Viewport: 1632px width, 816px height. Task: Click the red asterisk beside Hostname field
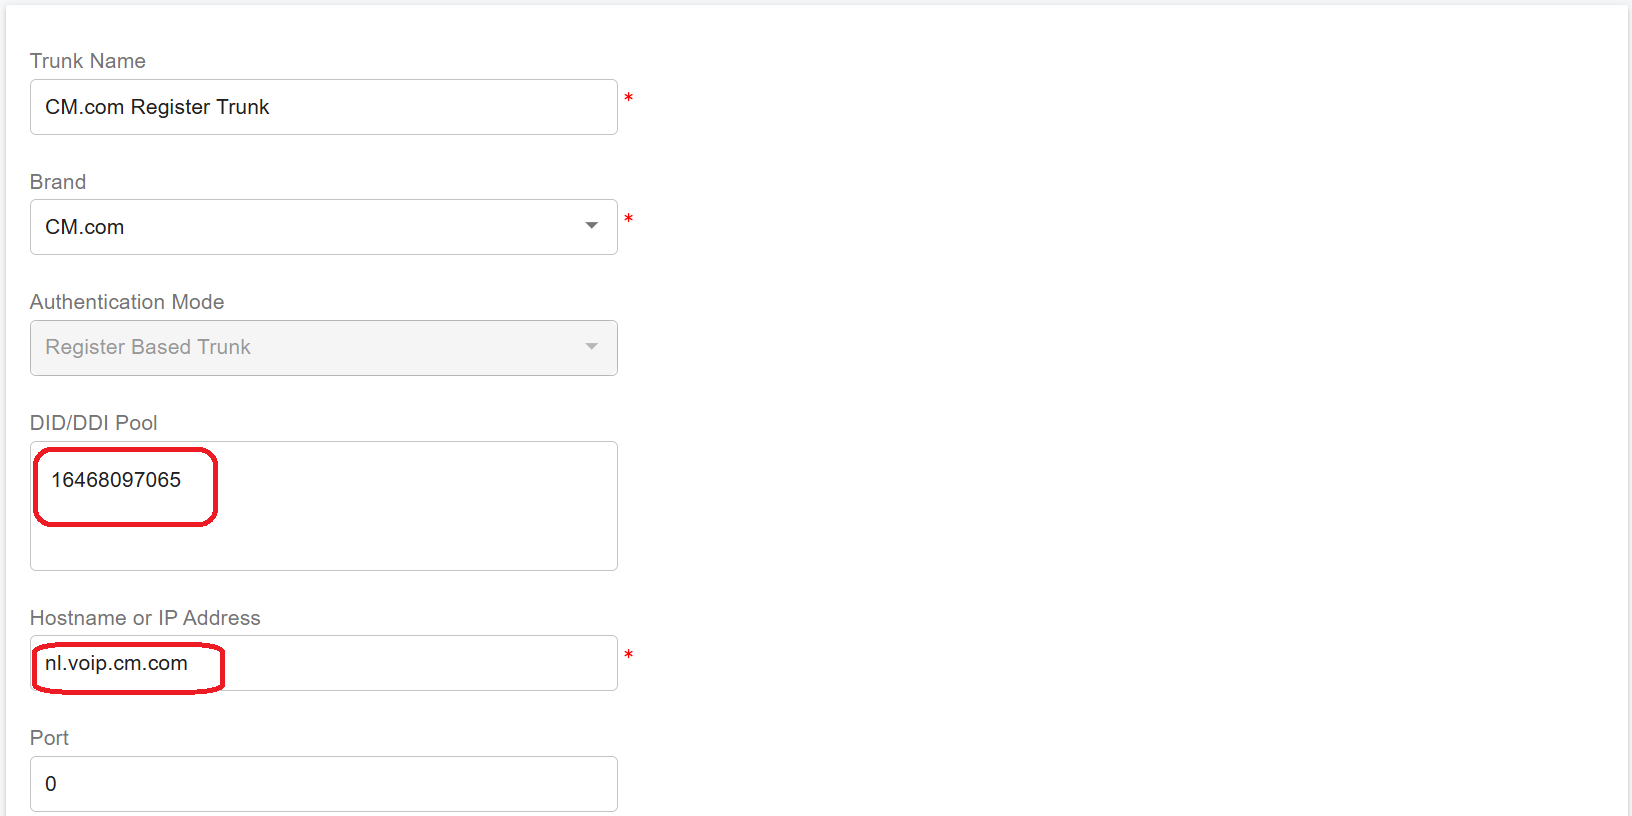[x=628, y=655]
